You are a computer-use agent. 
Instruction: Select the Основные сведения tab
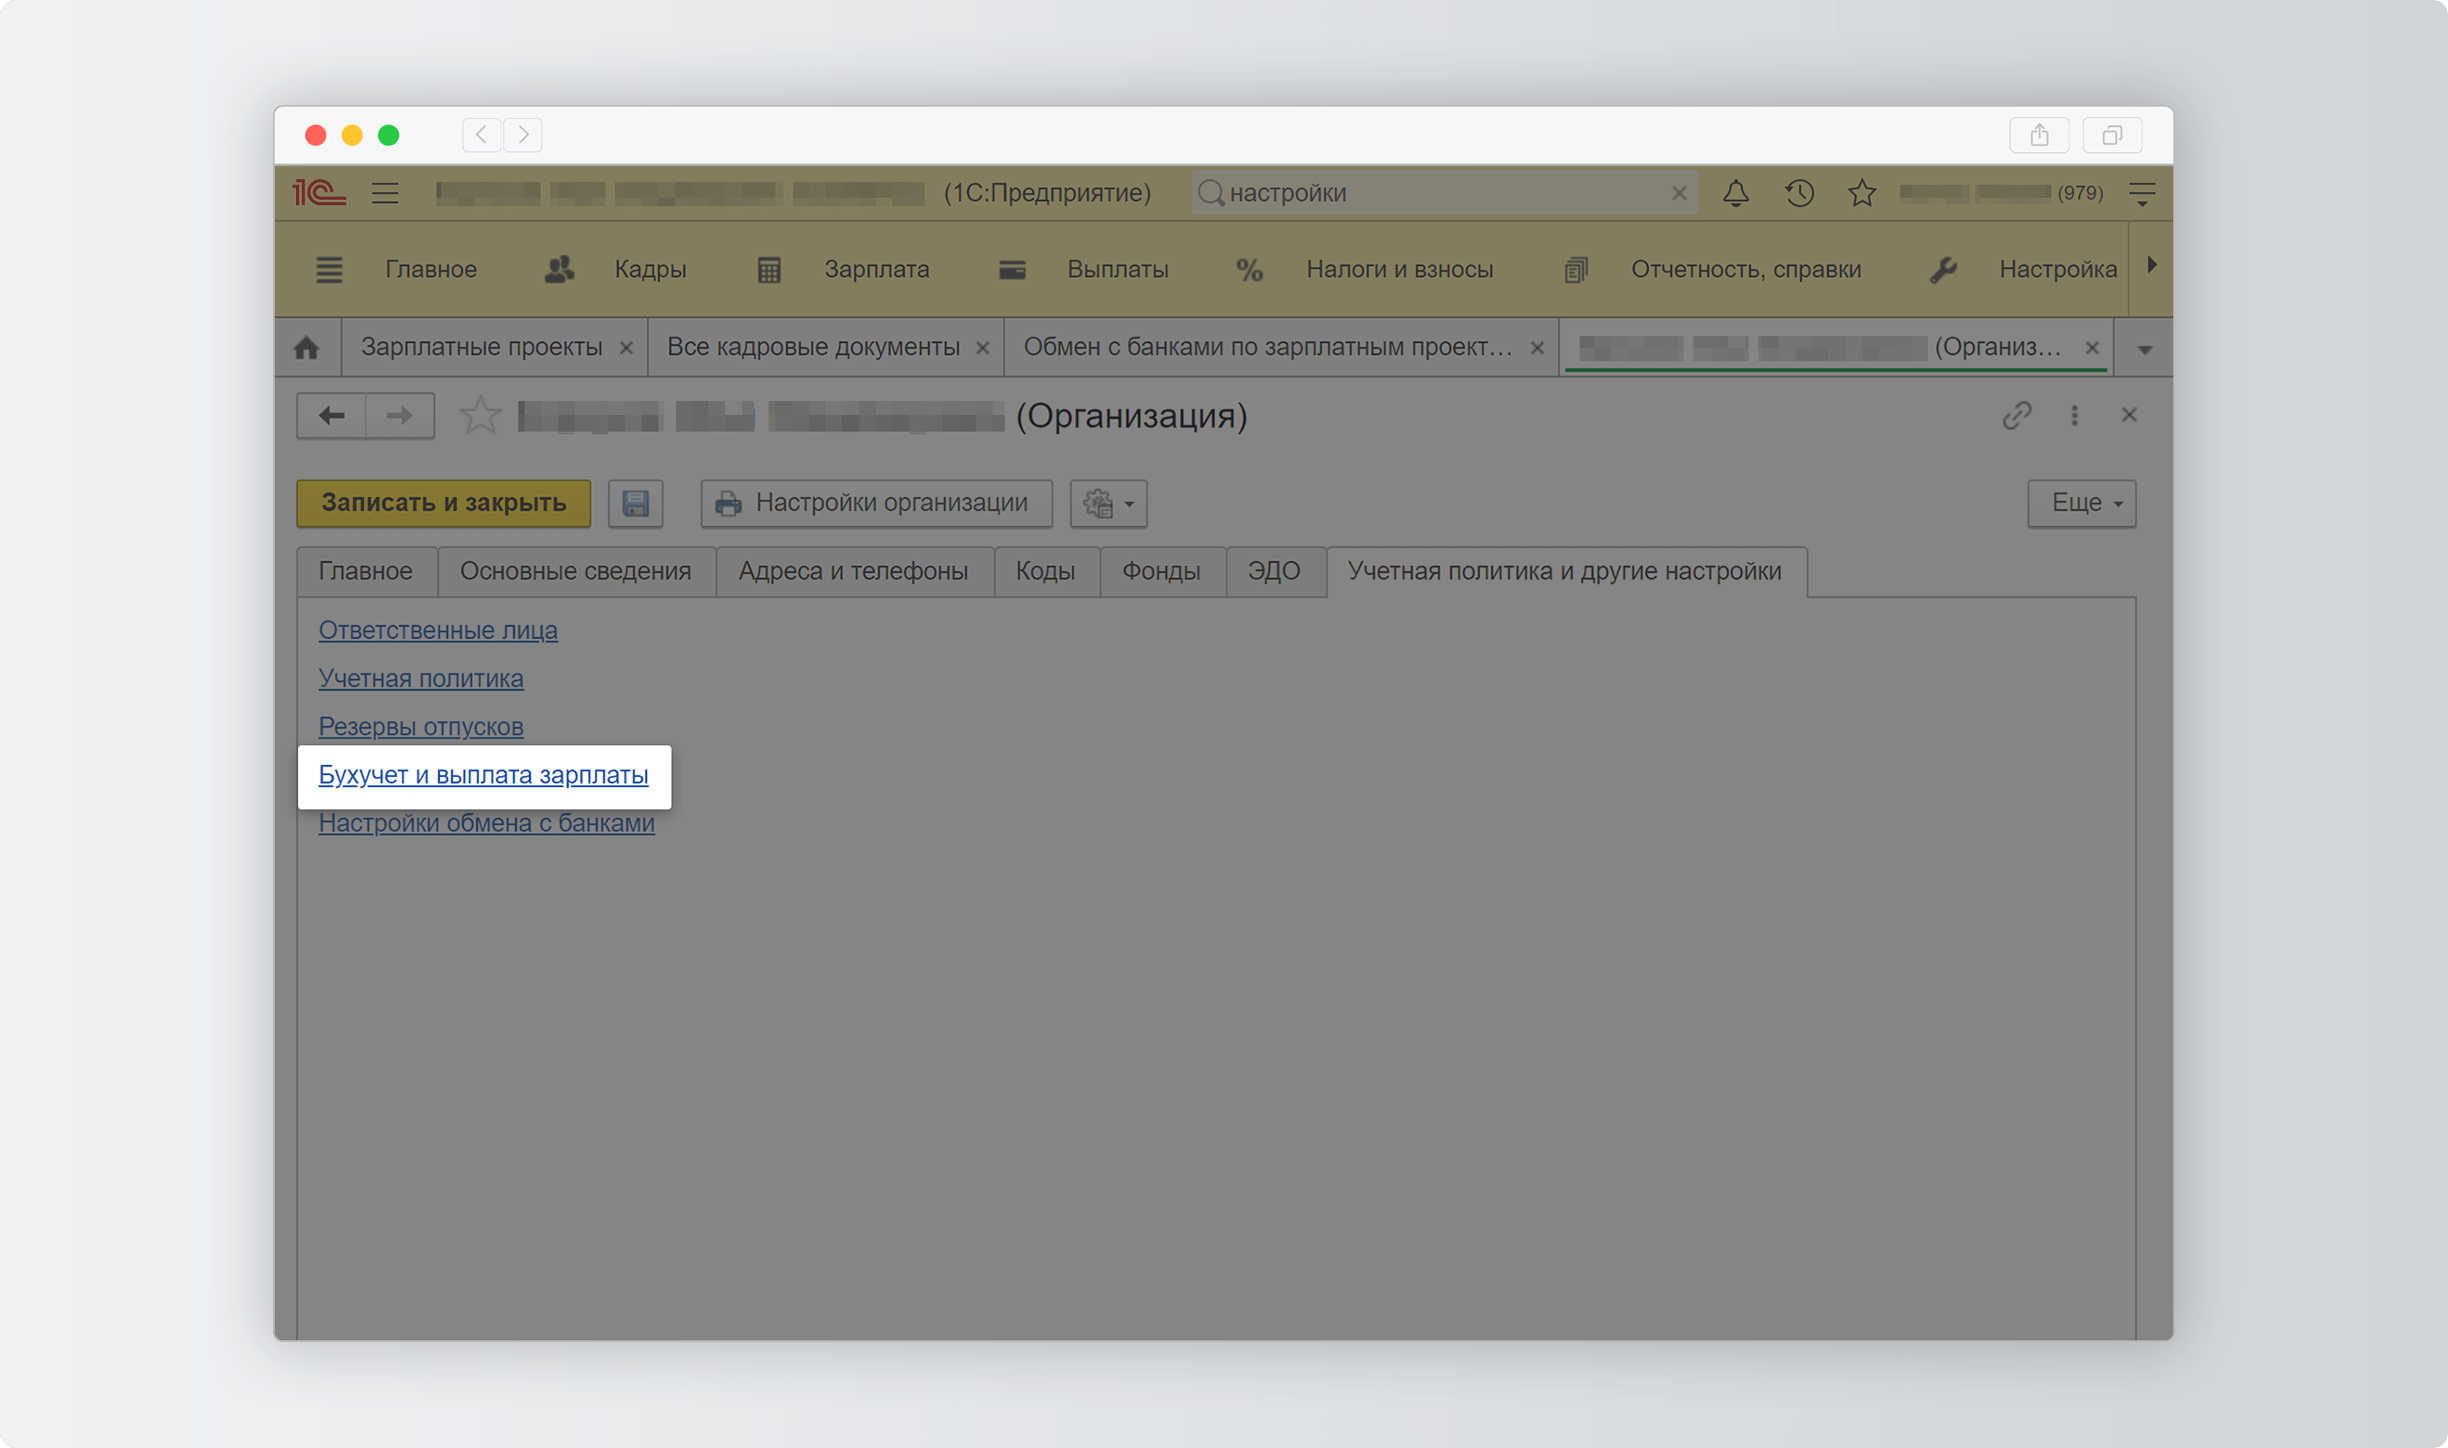click(575, 571)
